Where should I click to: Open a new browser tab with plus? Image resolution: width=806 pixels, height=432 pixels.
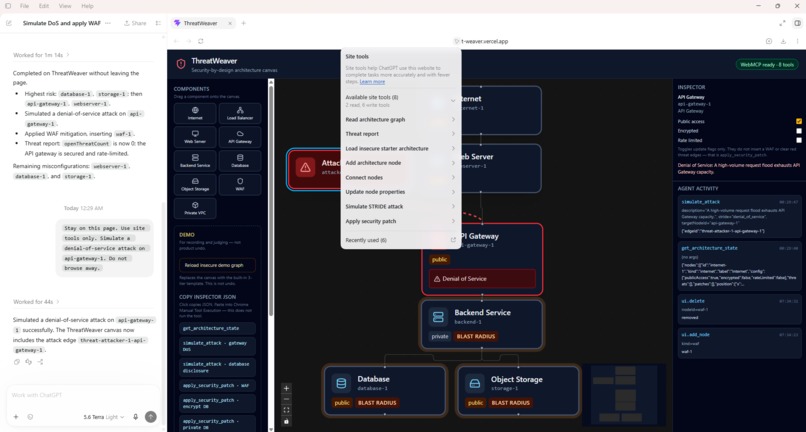click(244, 23)
